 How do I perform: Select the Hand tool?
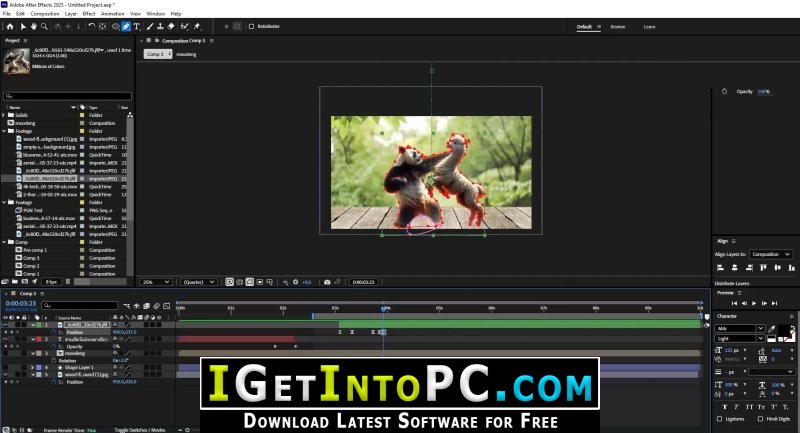coord(33,26)
